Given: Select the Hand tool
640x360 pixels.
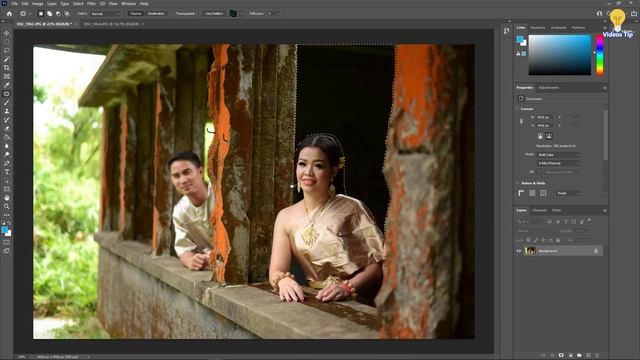Looking at the screenshot, I should 7,198.
